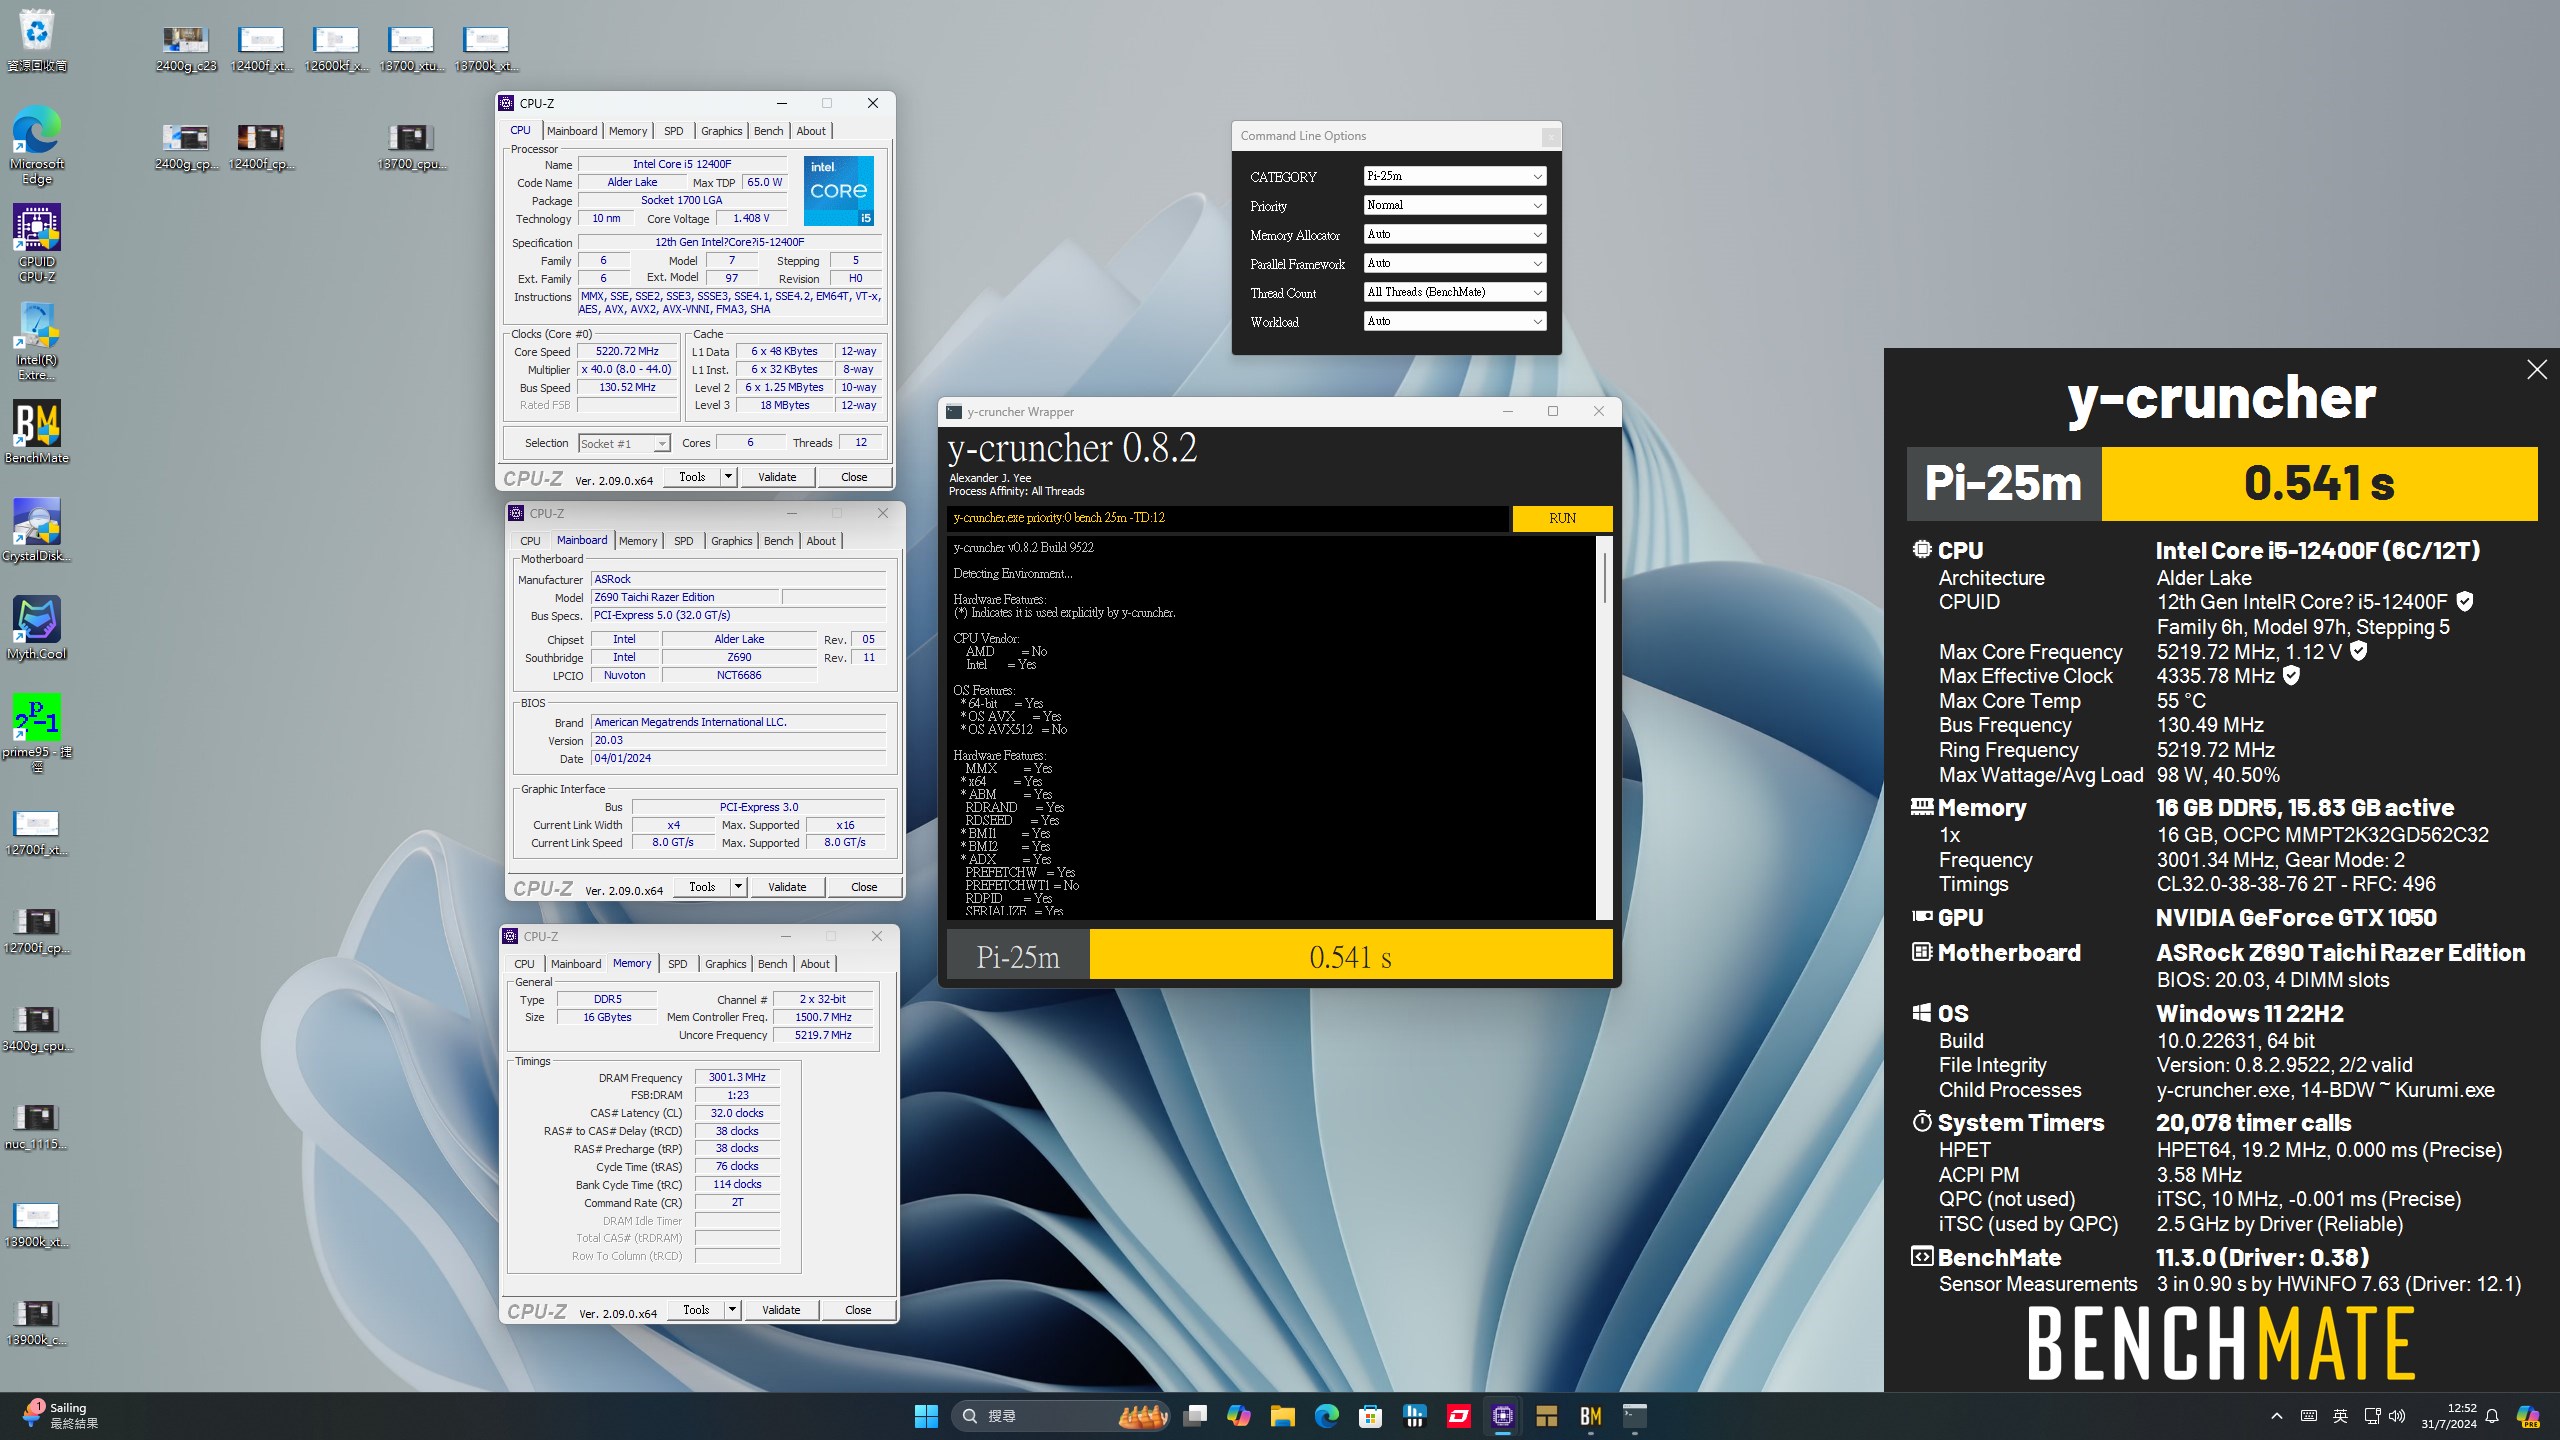
Task: Open the CATEGORY dropdown showing Pi-25m
Action: [x=1455, y=176]
